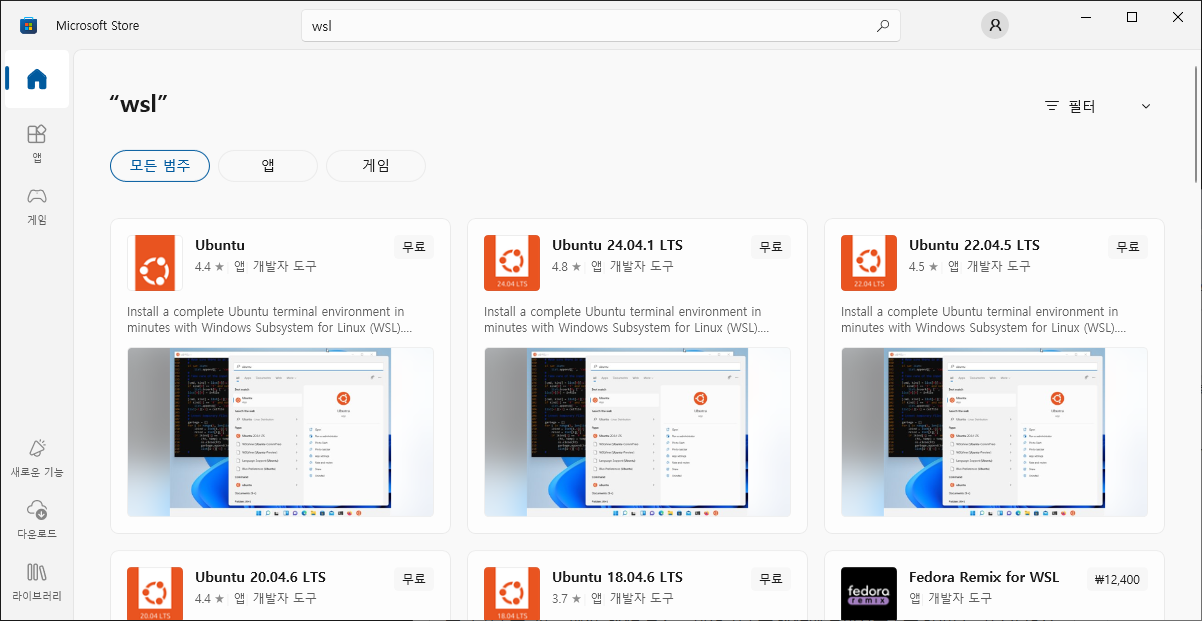
Task: Open the Home icon in sidebar
Action: coord(37,79)
